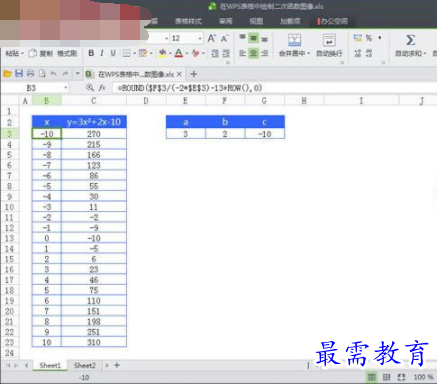Add a new sheet with plus icon
Image resolution: width=437 pixels, height=385 pixels.
click(x=117, y=365)
